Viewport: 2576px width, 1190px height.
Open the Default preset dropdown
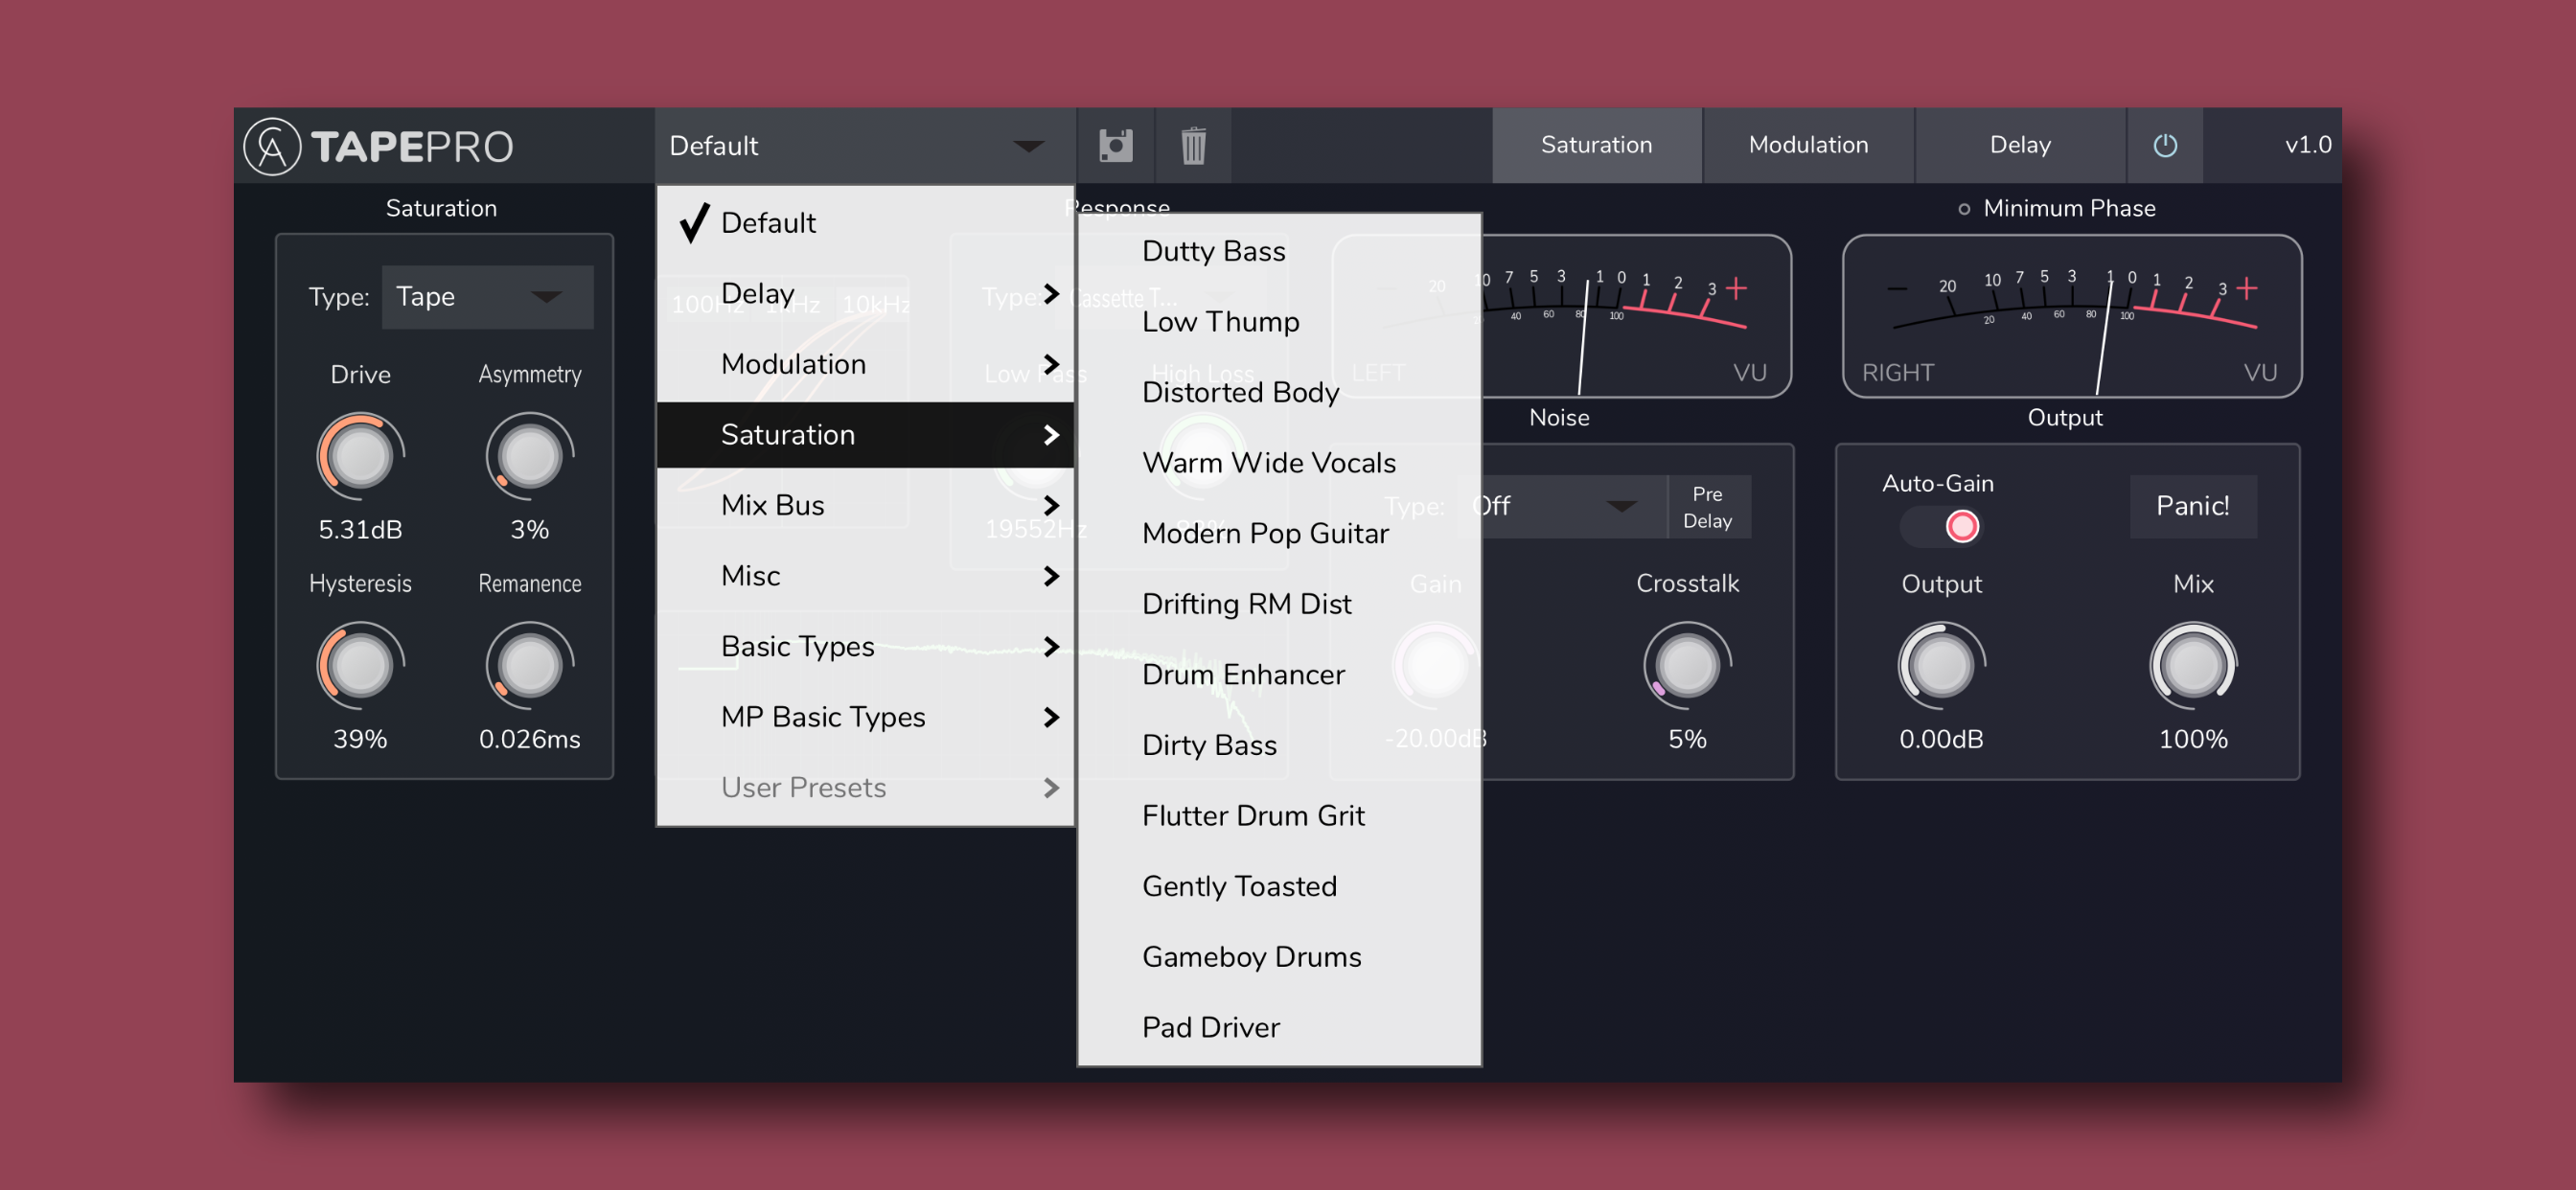864,146
